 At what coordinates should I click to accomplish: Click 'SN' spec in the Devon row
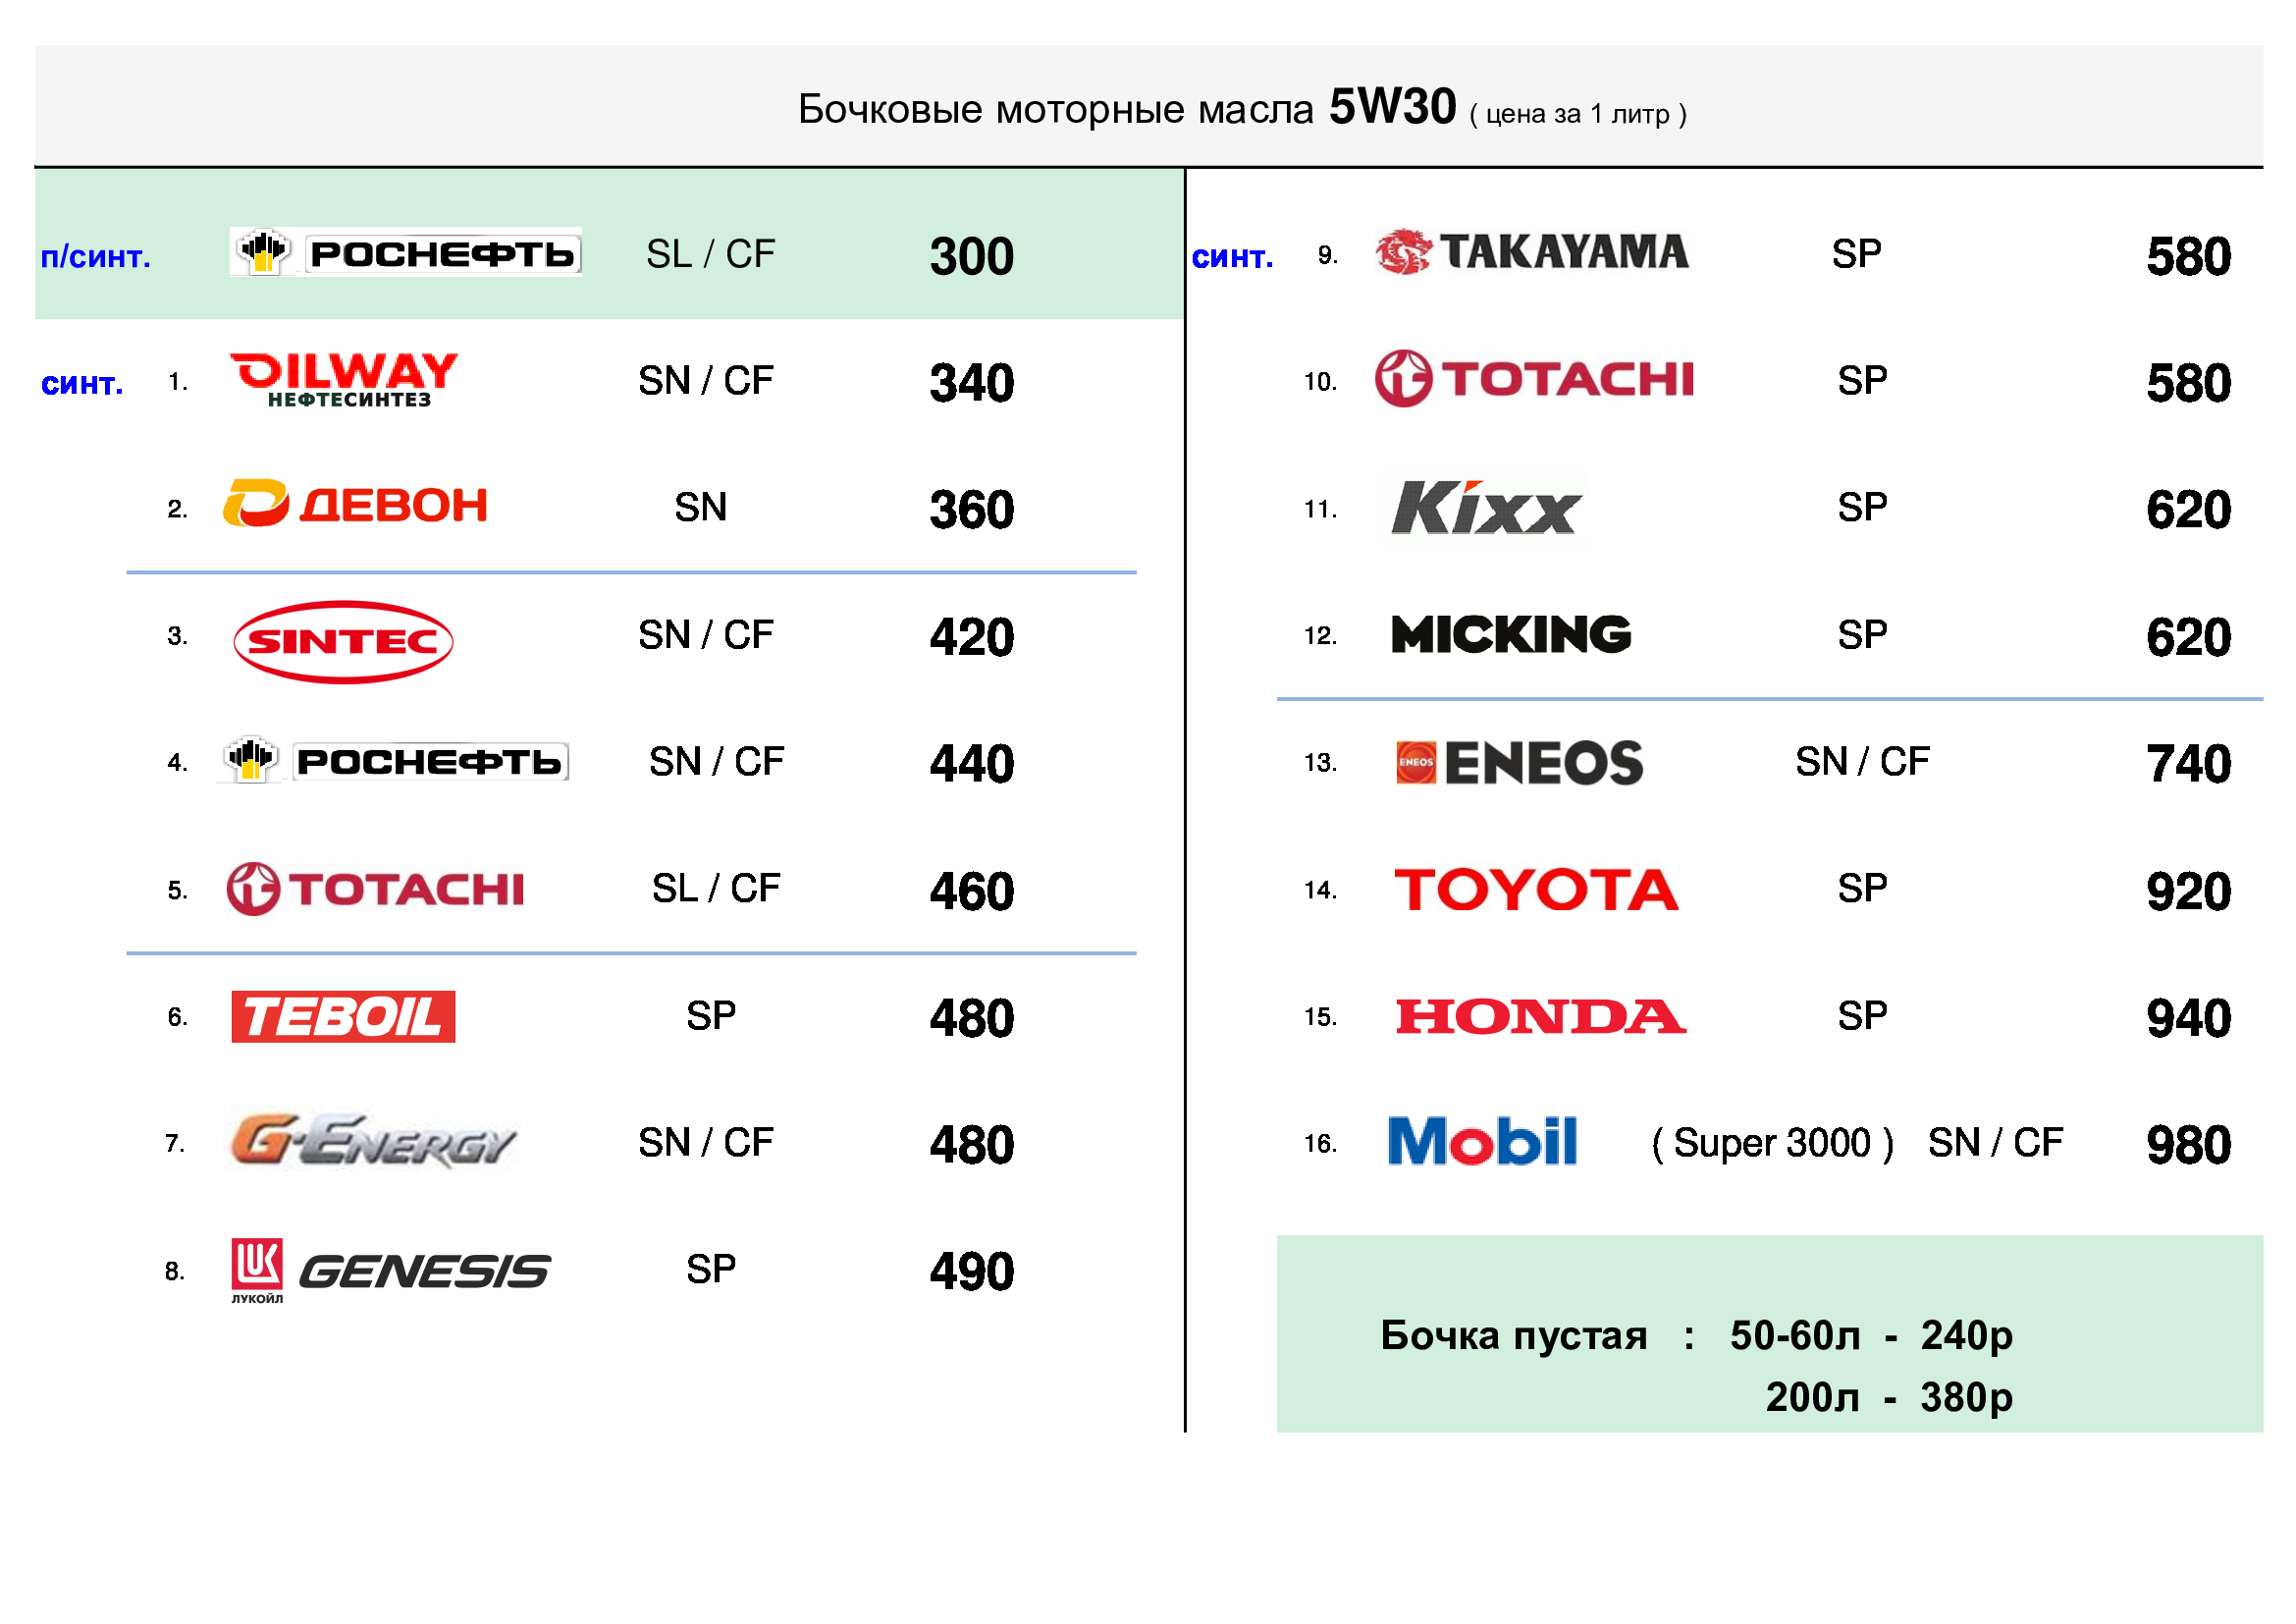click(700, 508)
